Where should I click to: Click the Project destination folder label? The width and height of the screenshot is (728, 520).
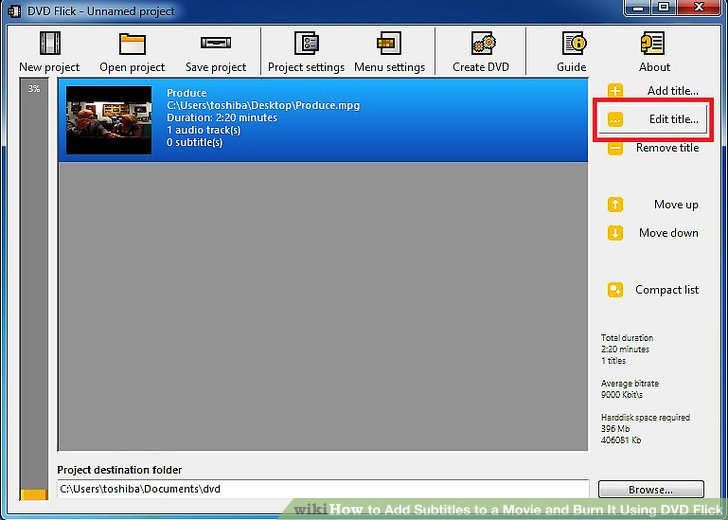pos(120,470)
